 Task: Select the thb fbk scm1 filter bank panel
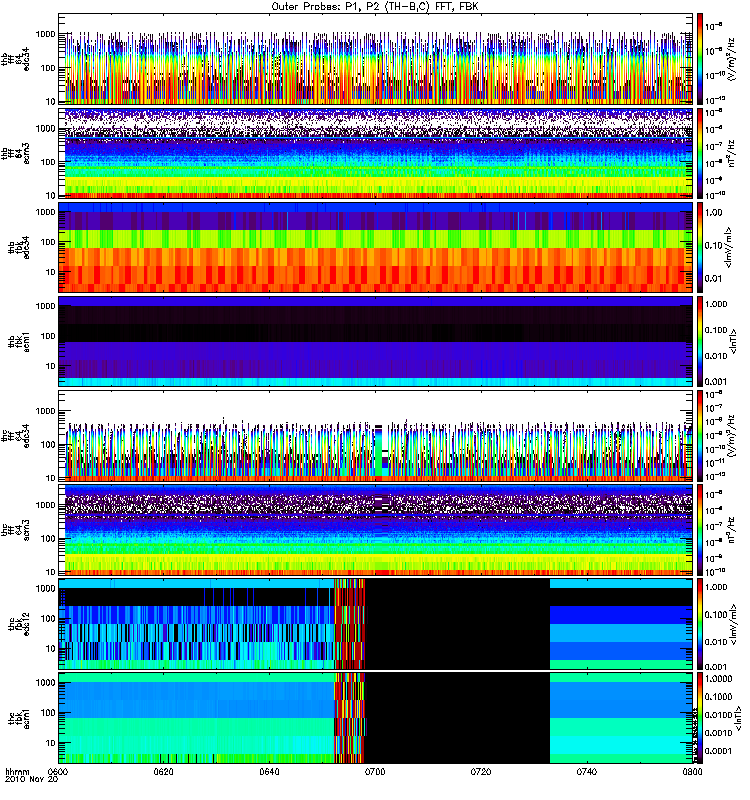point(376,341)
